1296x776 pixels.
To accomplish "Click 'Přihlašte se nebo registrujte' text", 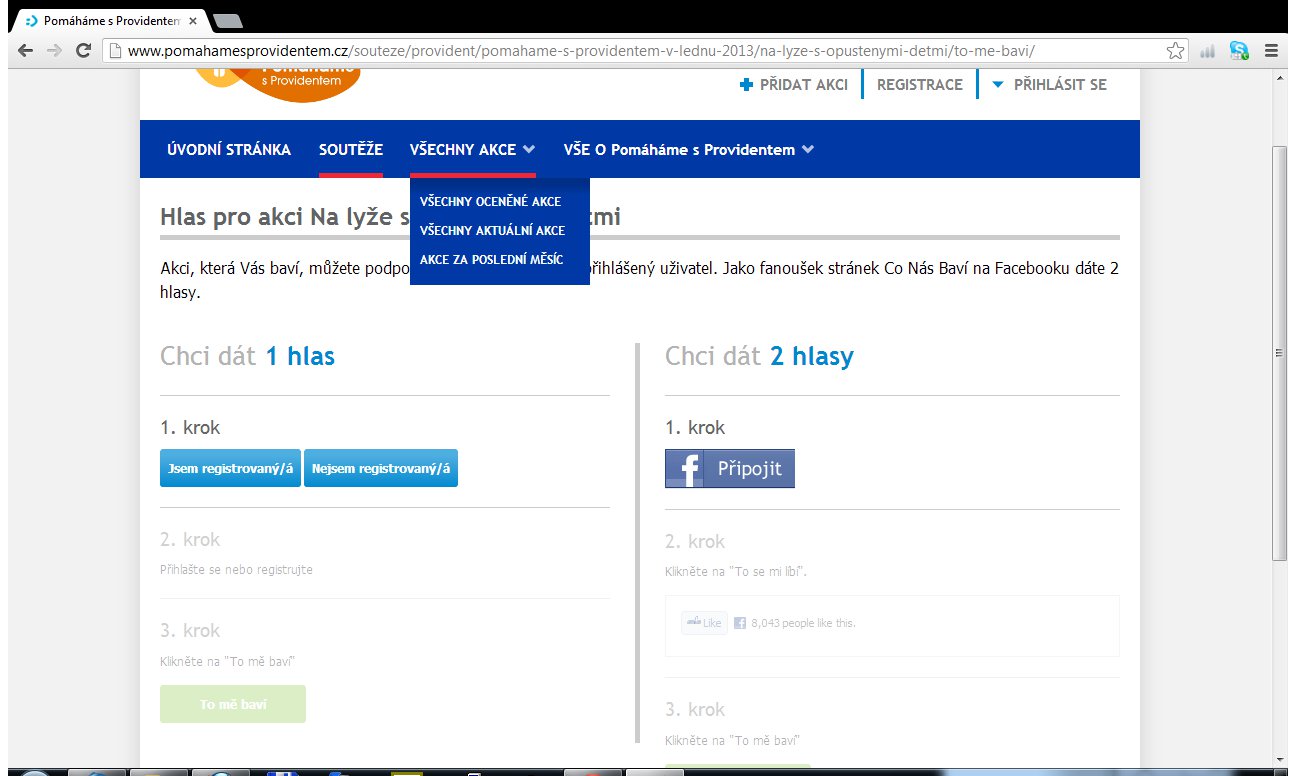I will tap(236, 570).
